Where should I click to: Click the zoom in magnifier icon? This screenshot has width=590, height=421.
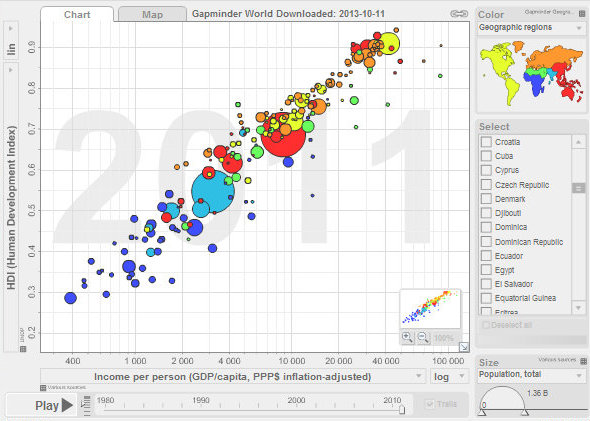tap(407, 337)
